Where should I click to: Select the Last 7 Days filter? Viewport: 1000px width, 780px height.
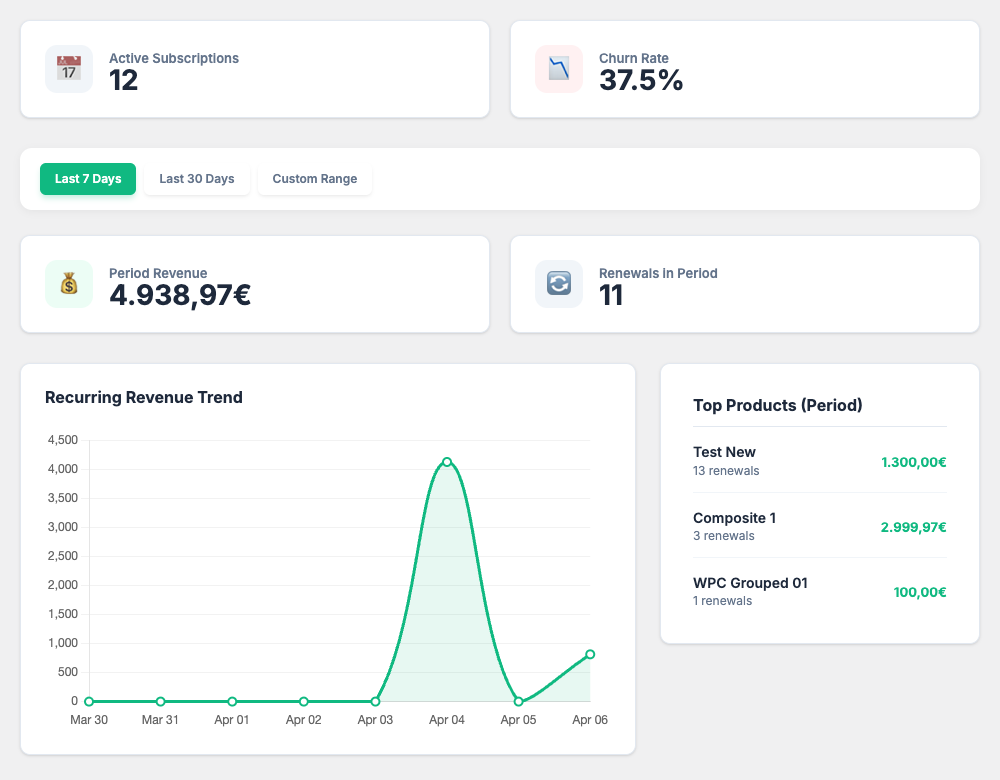(x=88, y=179)
